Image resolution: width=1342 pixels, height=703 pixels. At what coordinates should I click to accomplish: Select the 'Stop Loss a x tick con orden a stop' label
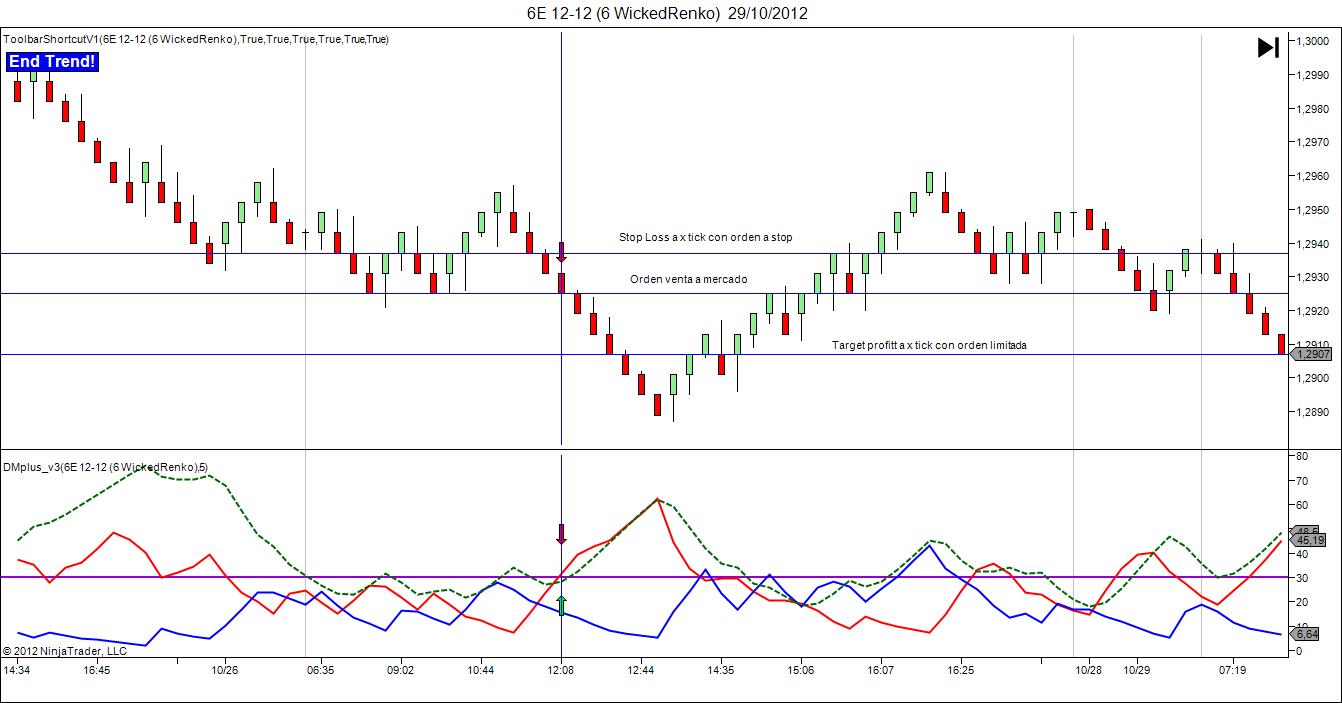pyautogui.click(x=705, y=237)
